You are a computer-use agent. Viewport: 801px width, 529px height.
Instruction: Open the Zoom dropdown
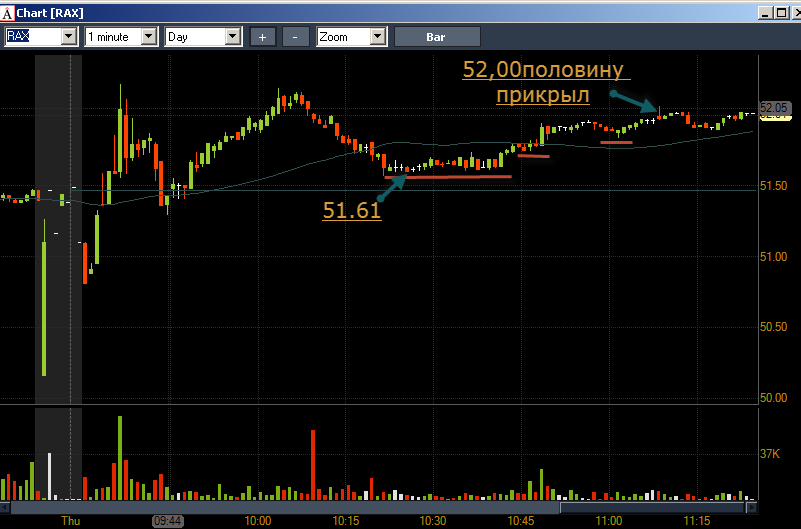[x=378, y=37]
